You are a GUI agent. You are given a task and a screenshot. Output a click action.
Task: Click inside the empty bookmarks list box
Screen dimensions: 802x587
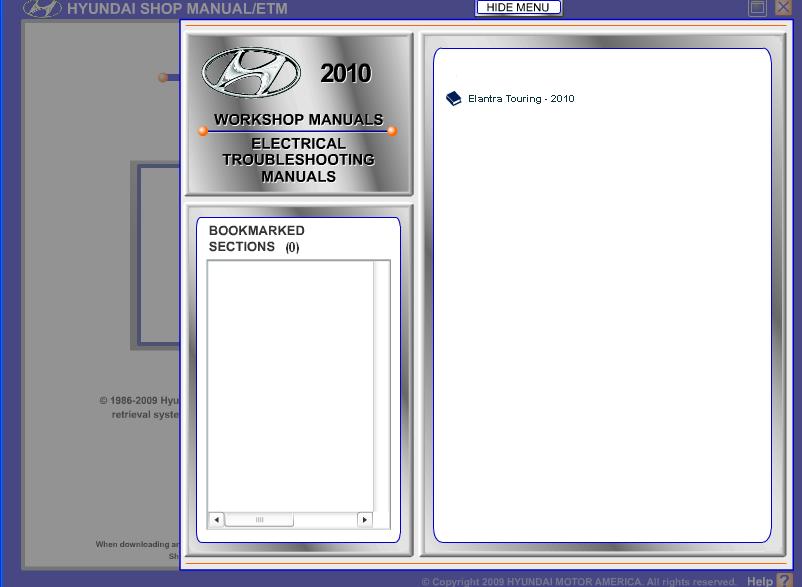click(x=291, y=386)
